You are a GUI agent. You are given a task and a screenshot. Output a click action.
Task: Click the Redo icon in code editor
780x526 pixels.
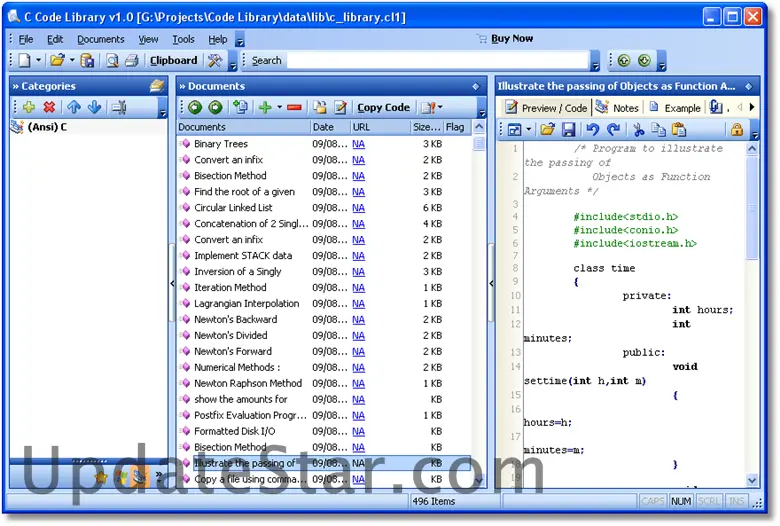(613, 130)
